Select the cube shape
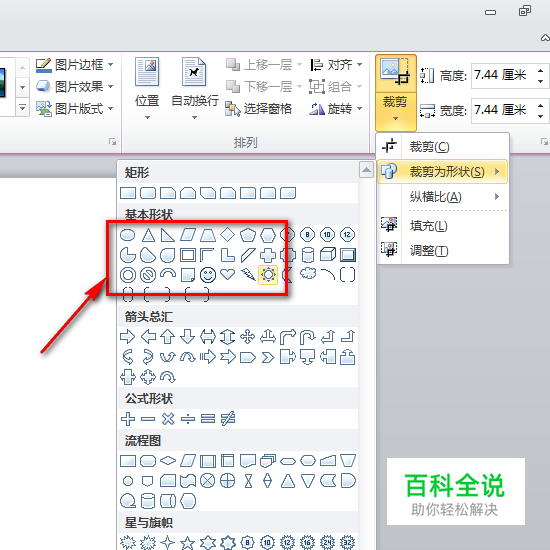This screenshot has width=550, height=550. click(328, 255)
